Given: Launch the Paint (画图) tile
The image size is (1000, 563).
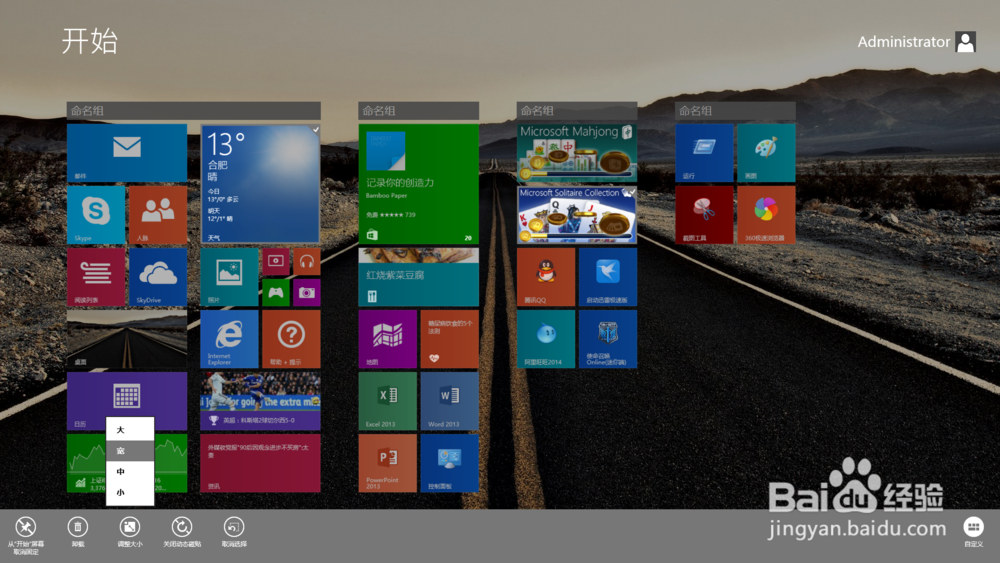Looking at the screenshot, I should click(x=766, y=153).
